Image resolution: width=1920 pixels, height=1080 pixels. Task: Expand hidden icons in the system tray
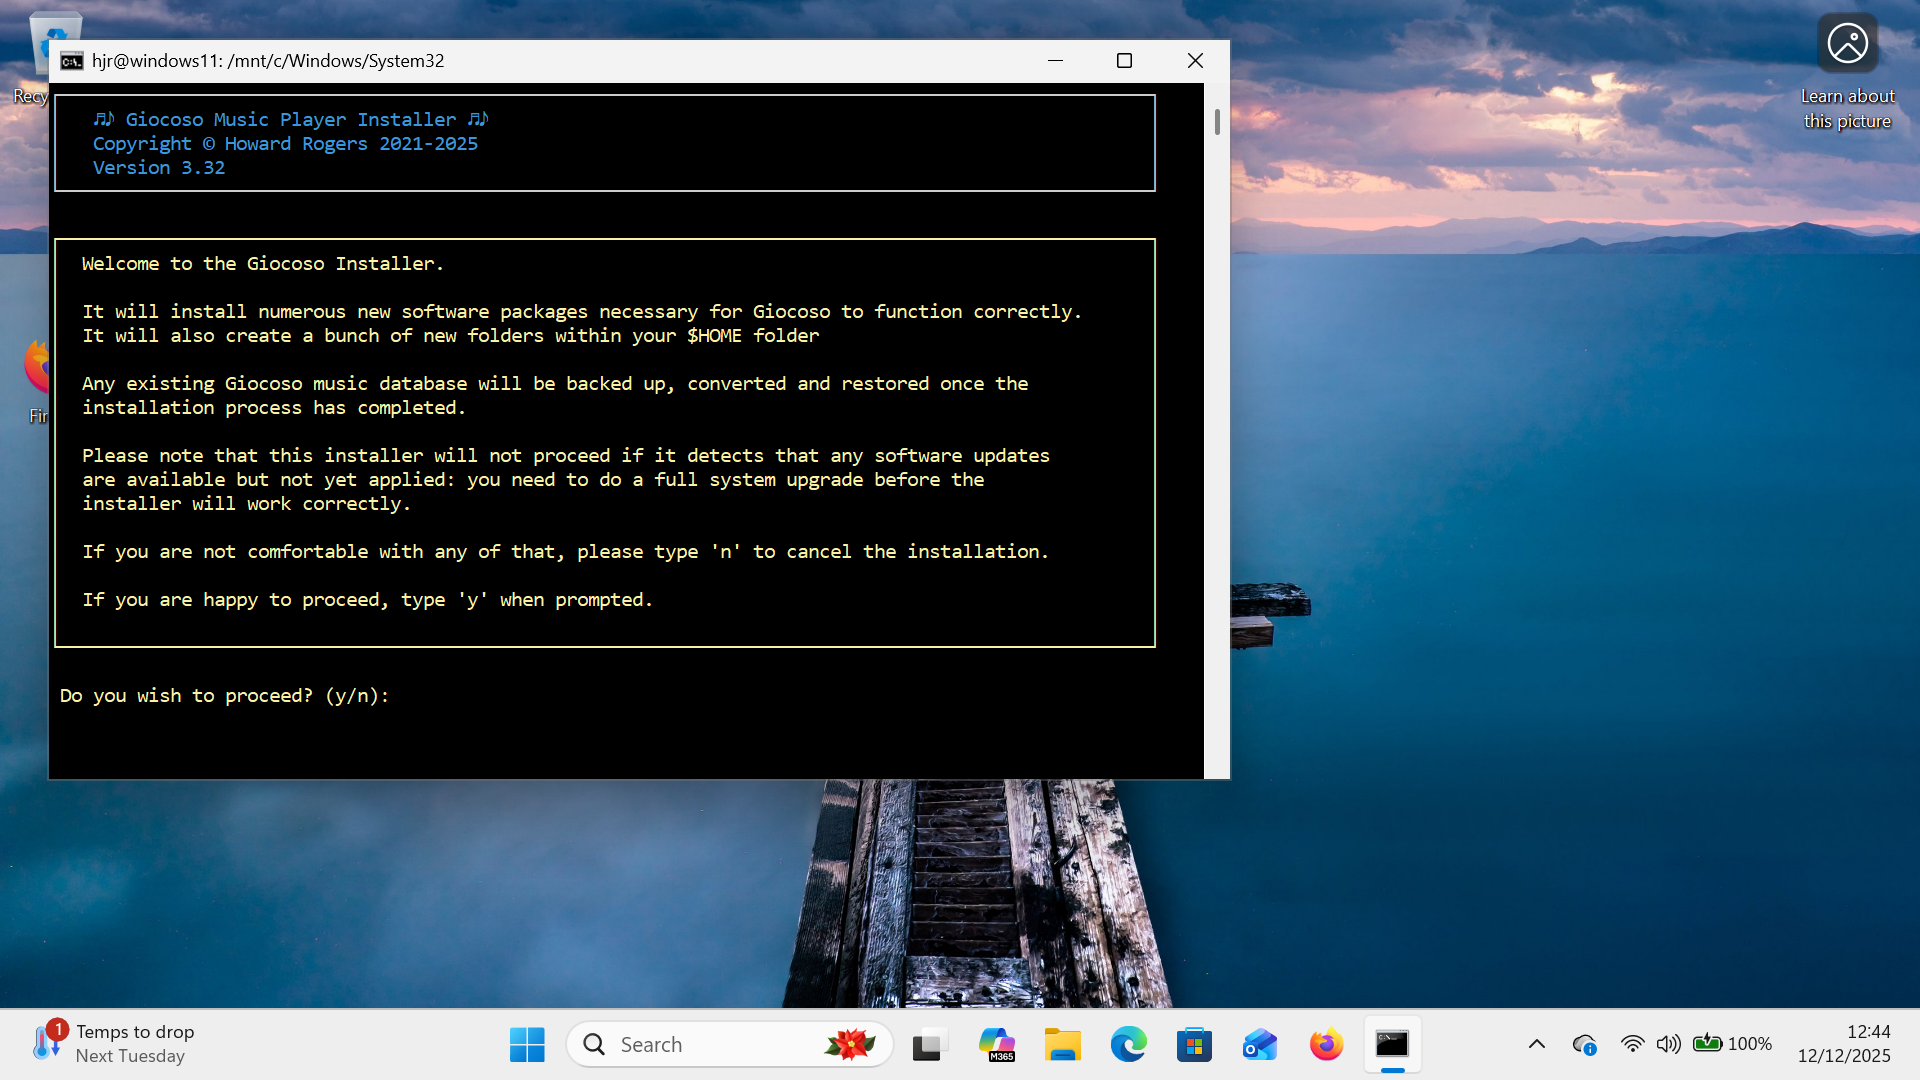click(1537, 1043)
